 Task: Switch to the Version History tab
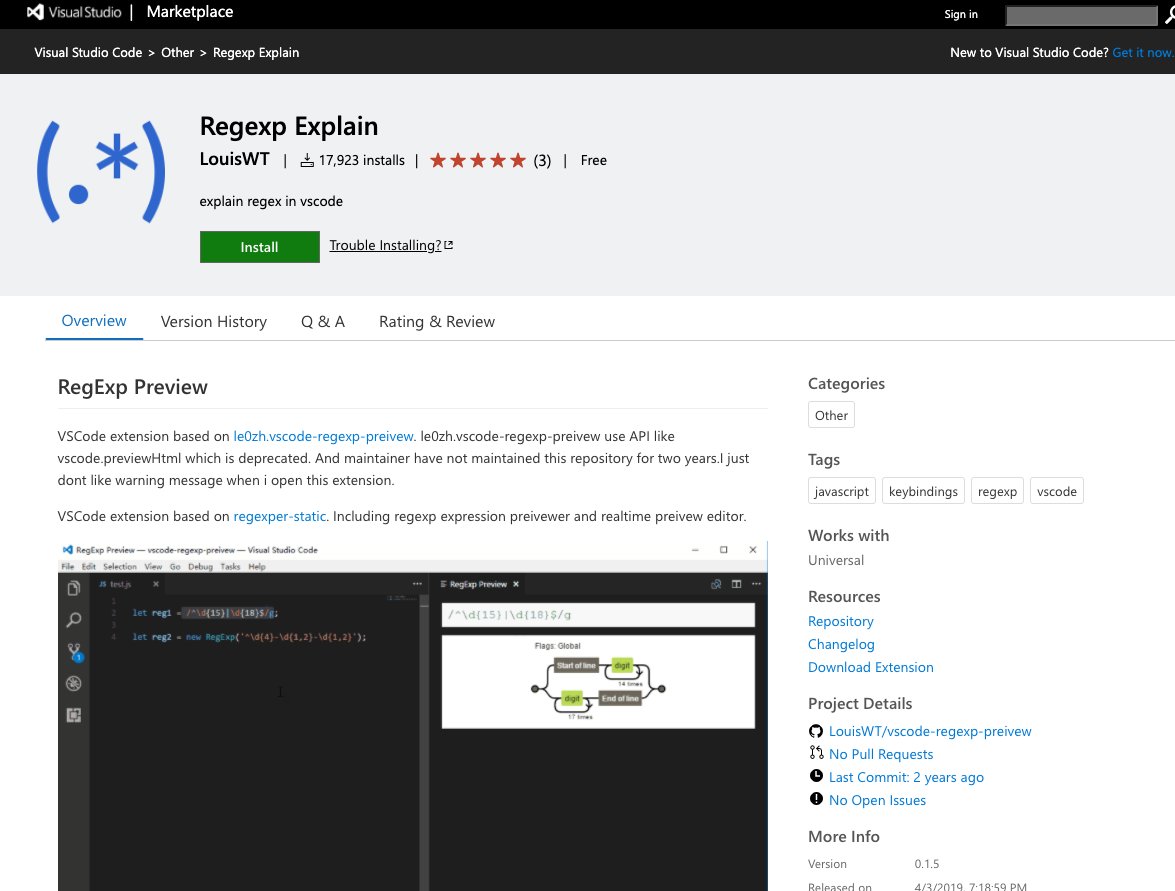coord(213,321)
